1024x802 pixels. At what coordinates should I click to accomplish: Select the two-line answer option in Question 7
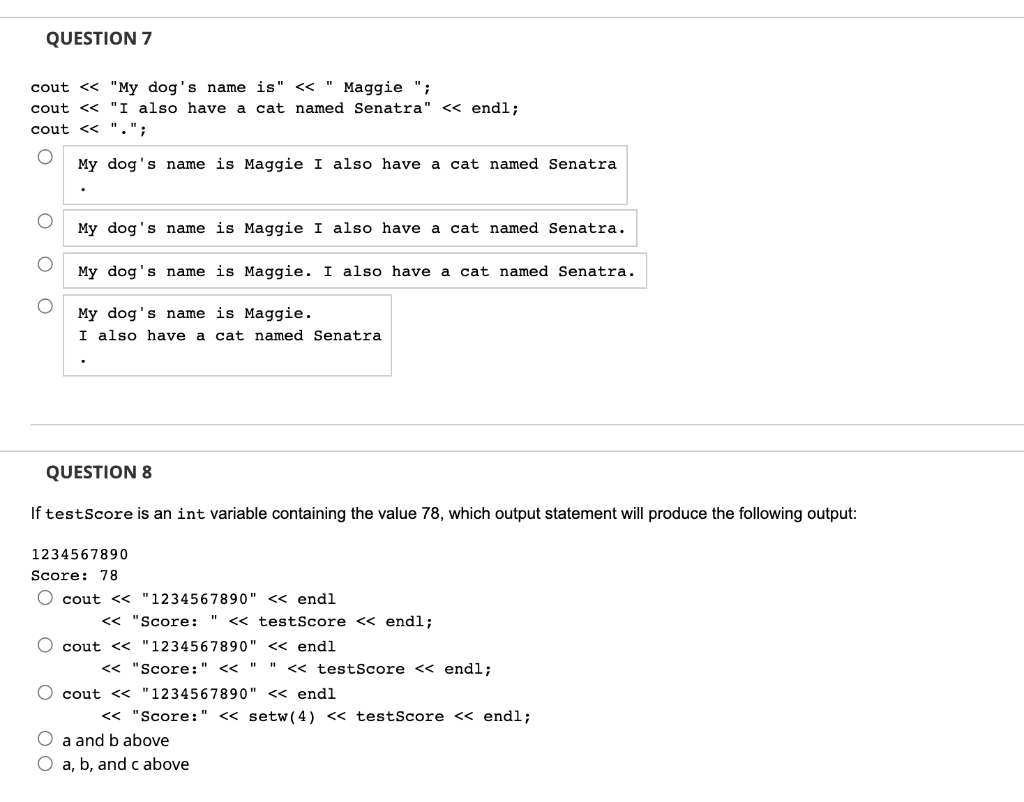coord(45,305)
